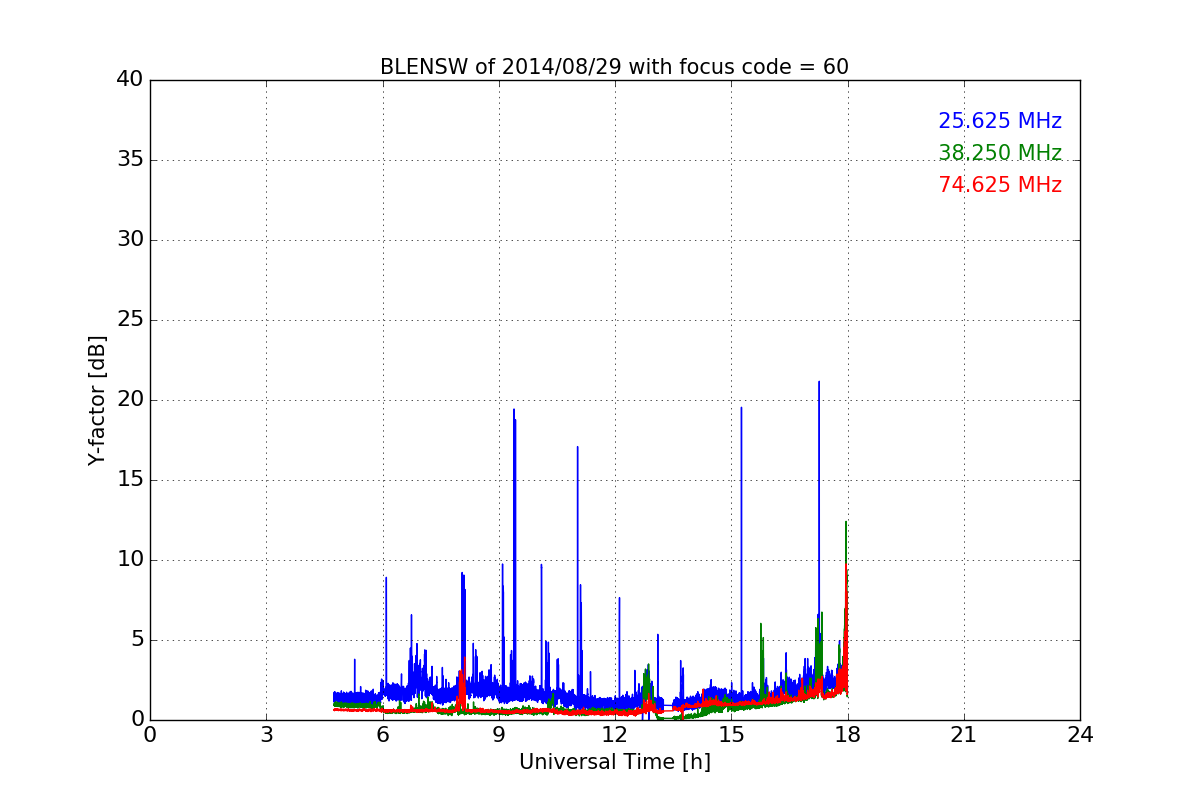Select the 38.250 MHz legend label
Screen dimensions: 1200x800
1000,153
